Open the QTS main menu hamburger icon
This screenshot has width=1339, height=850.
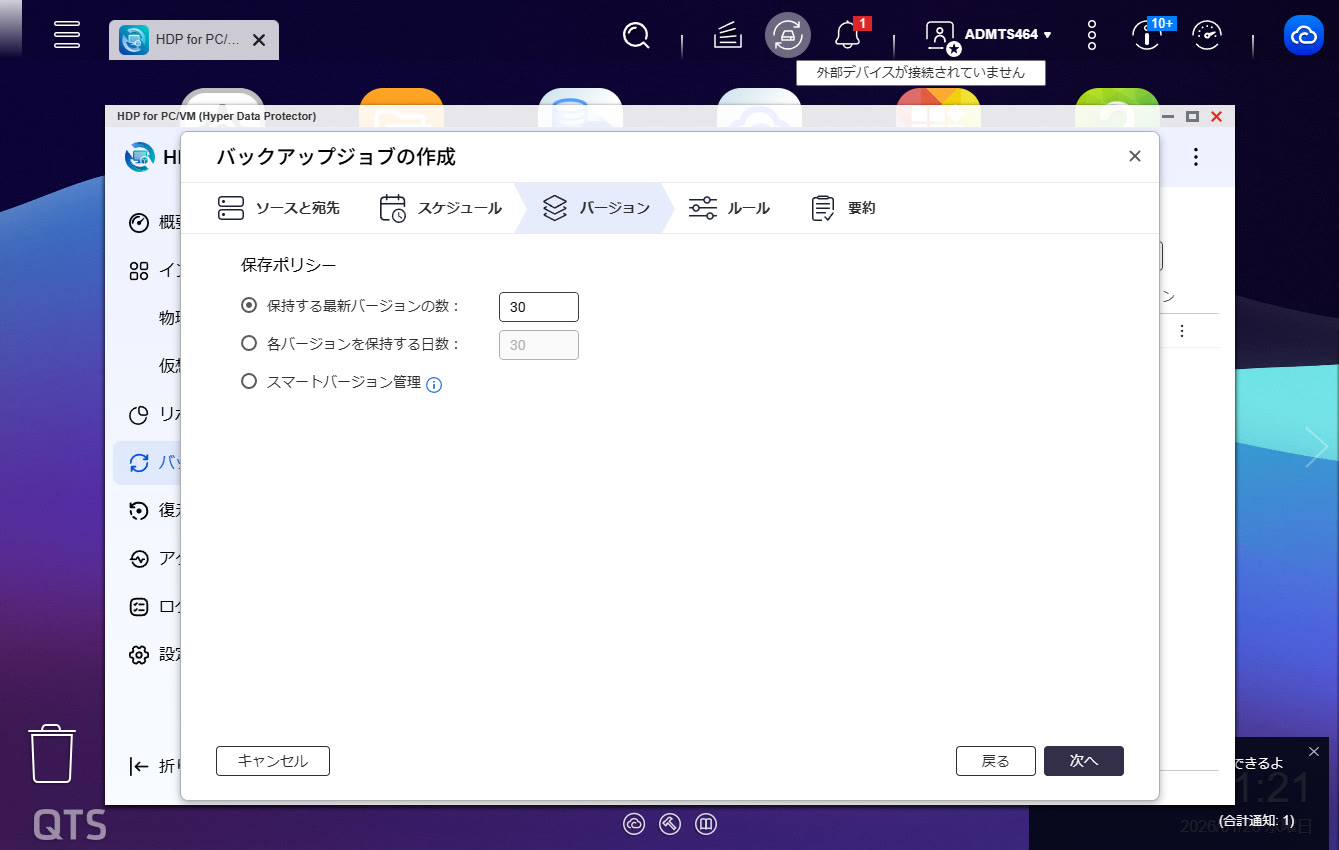(67, 35)
